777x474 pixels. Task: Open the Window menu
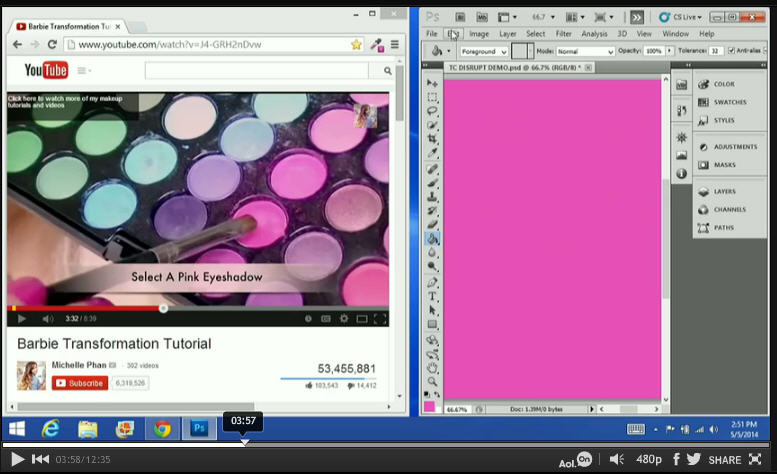pos(675,34)
